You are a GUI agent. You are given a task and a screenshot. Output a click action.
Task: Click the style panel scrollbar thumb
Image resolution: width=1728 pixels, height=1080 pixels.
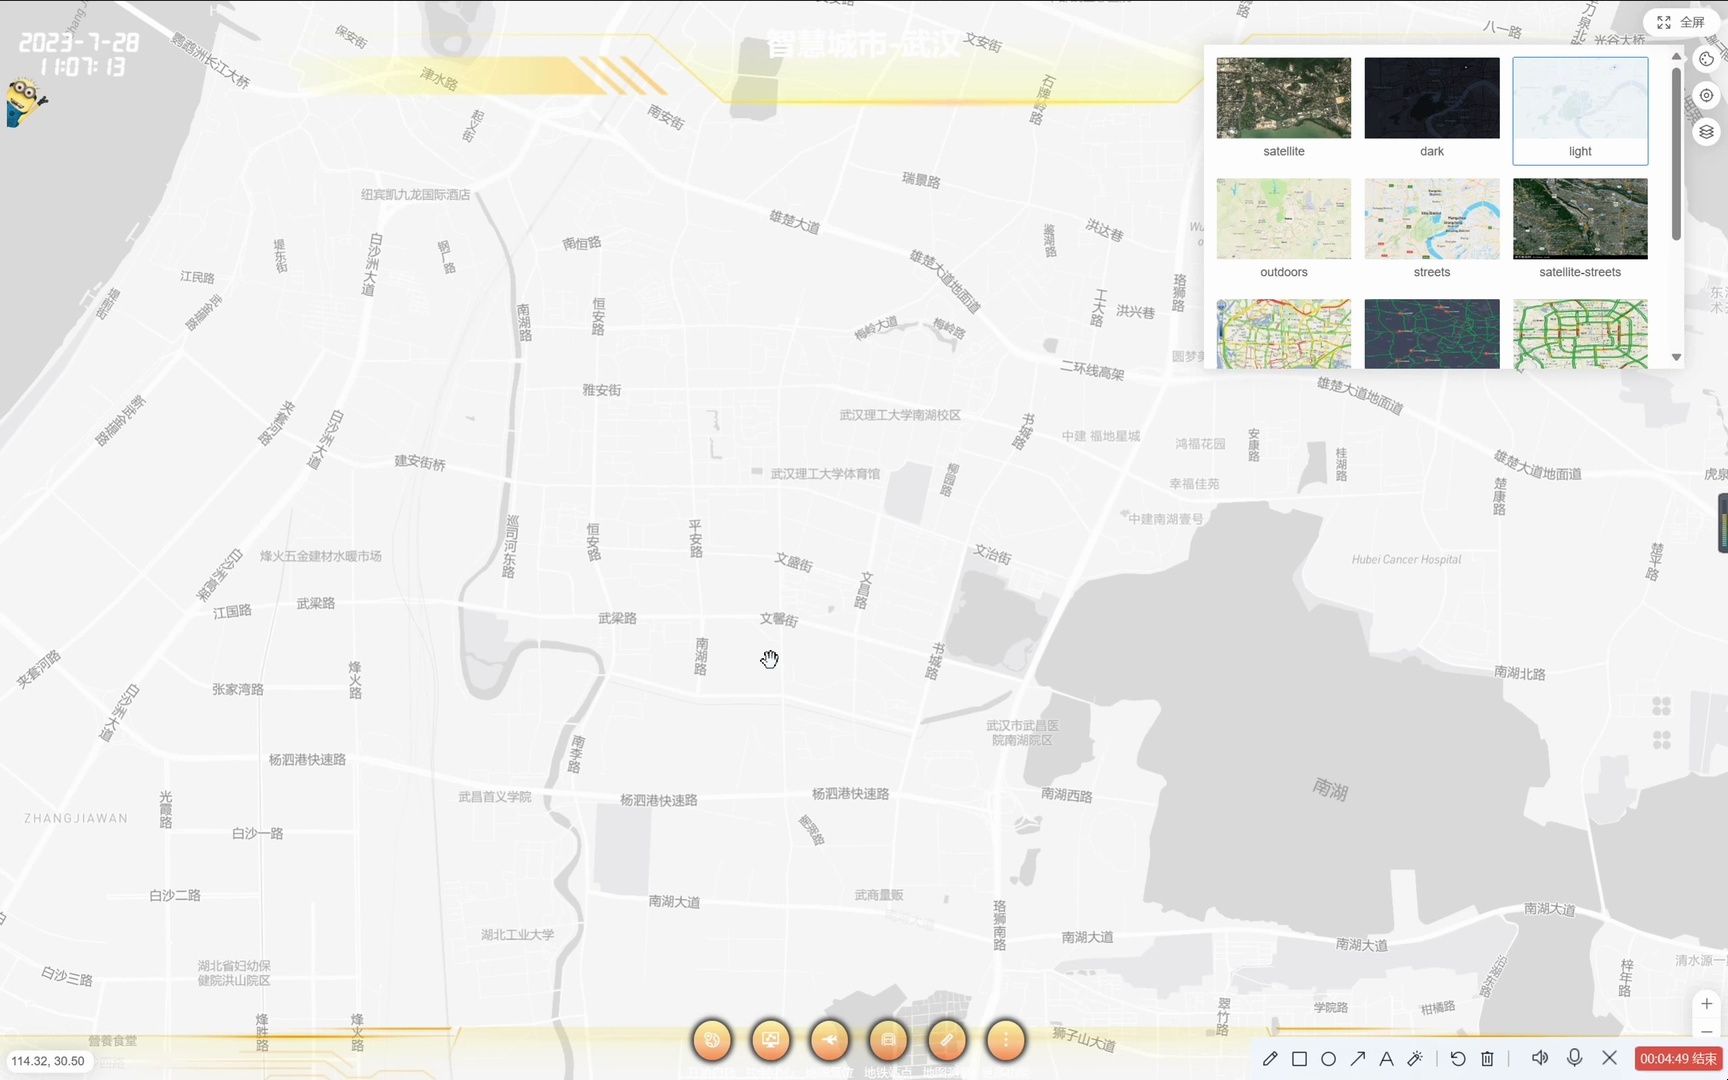click(x=1676, y=154)
